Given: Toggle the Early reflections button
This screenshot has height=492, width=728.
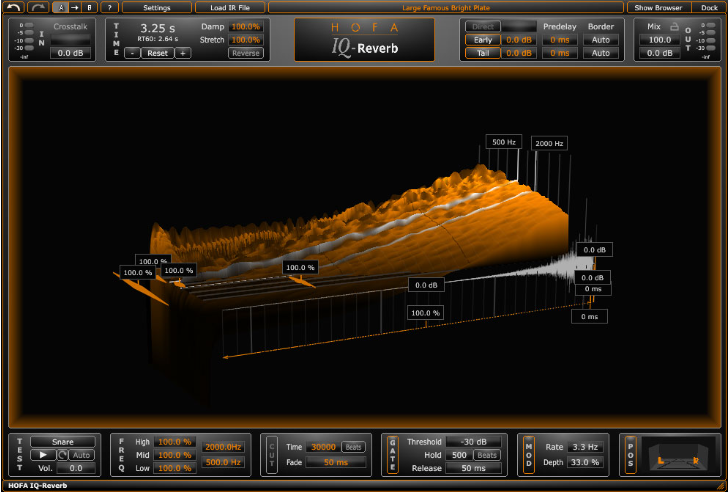Looking at the screenshot, I should tap(482, 40).
